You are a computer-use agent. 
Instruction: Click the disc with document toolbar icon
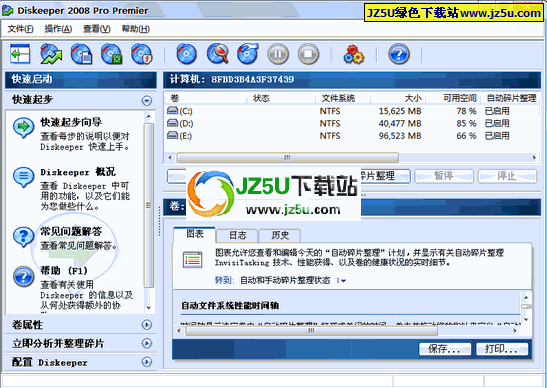pyautogui.click(x=81, y=54)
